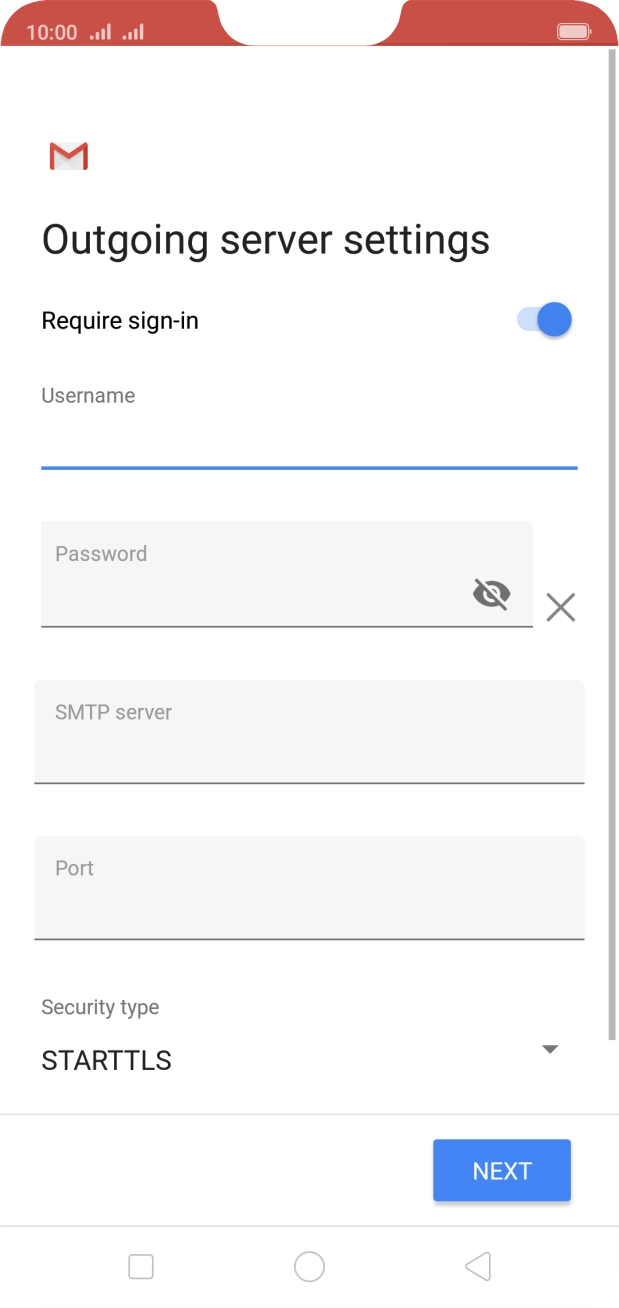This screenshot has width=619, height=1308.
Task: Navigate back with the triangle icon
Action: coord(478,1267)
